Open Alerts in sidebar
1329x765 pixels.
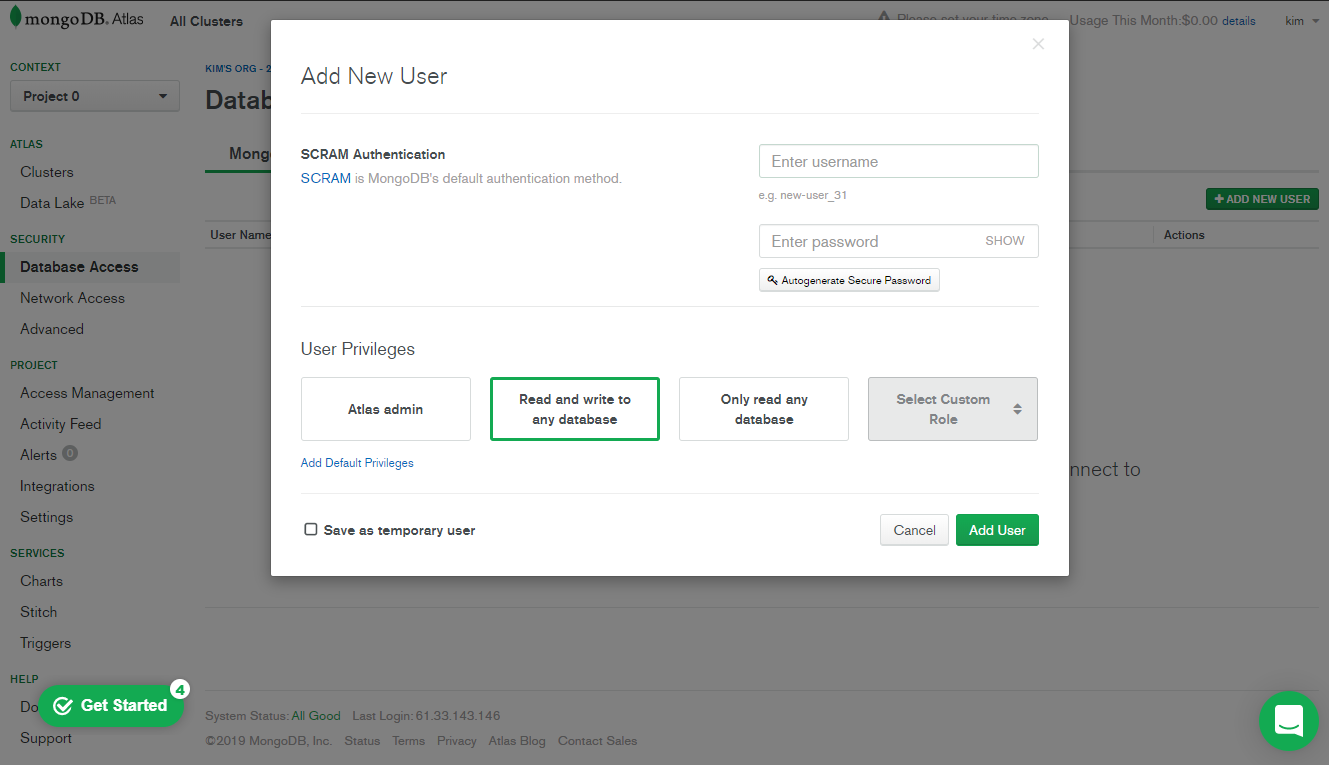coord(38,455)
